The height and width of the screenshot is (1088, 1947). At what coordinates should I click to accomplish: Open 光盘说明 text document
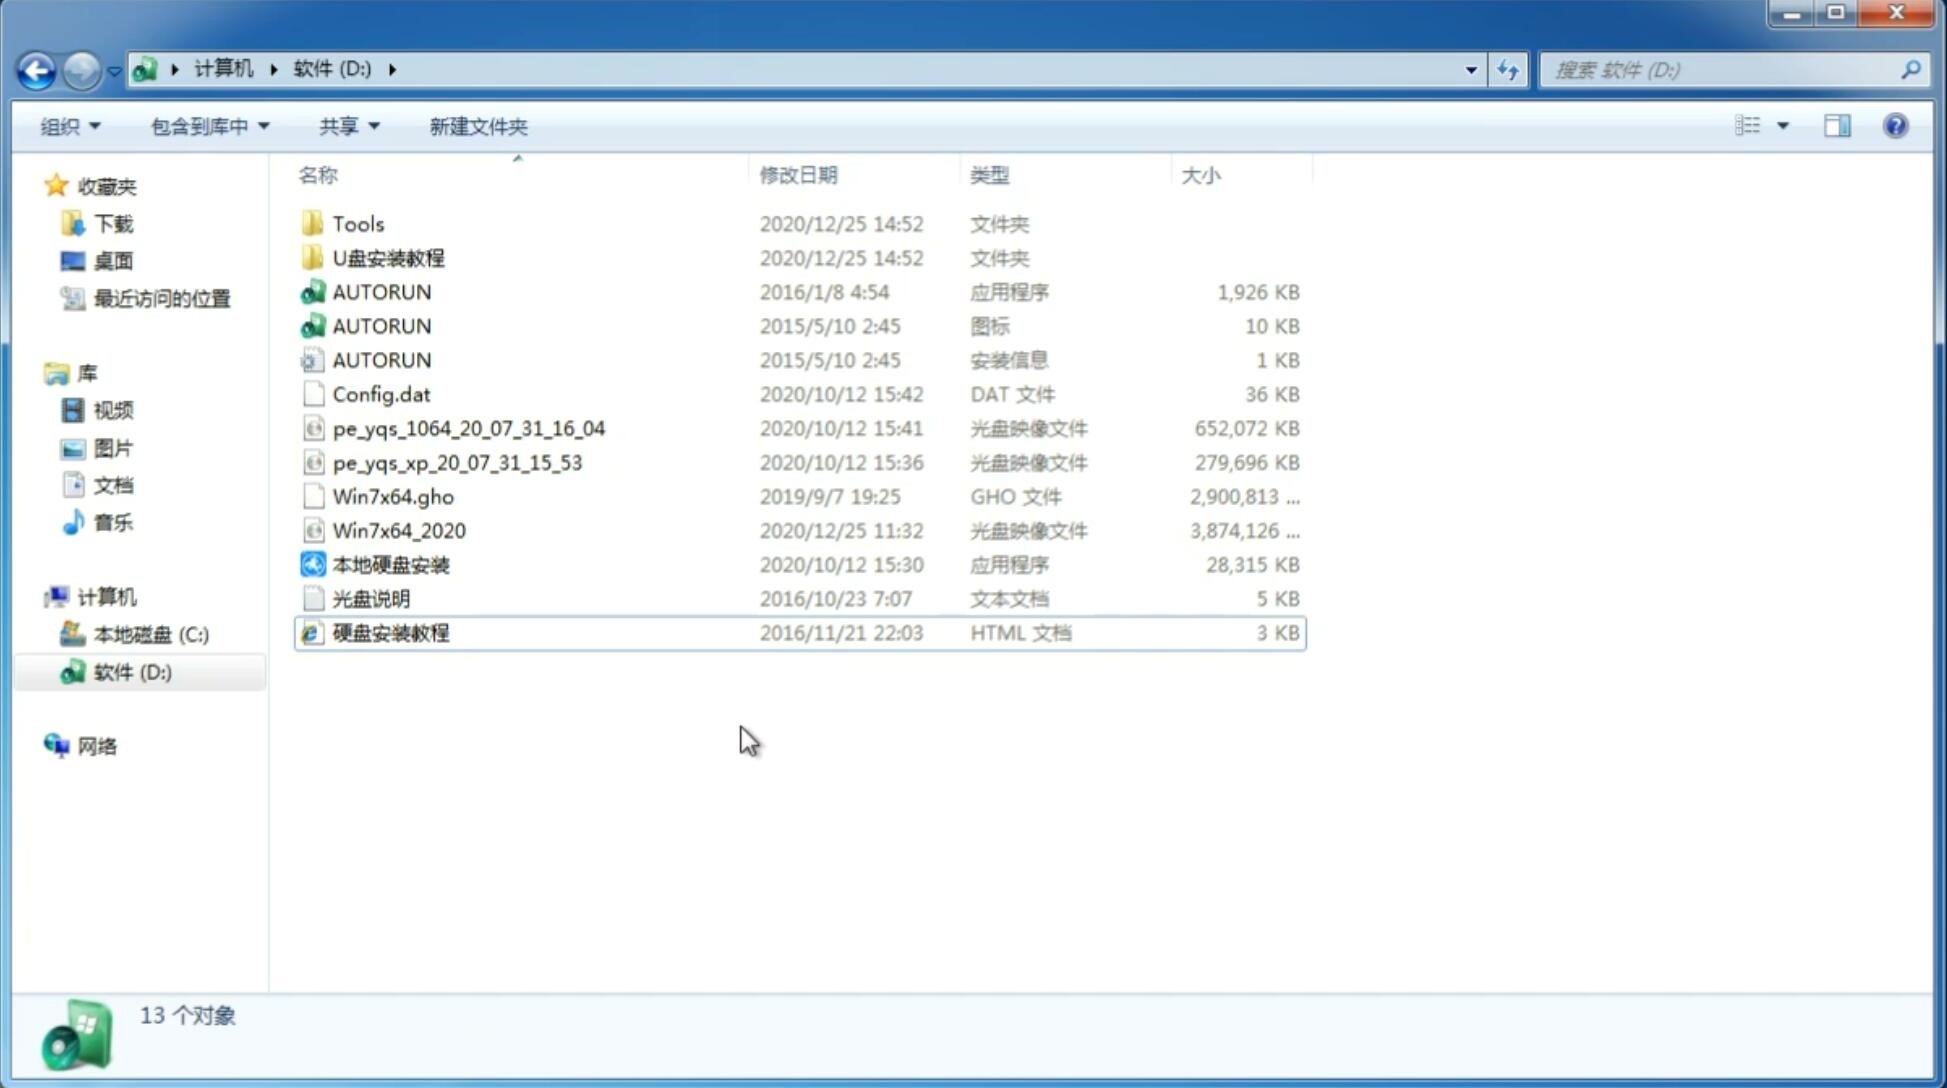point(370,597)
